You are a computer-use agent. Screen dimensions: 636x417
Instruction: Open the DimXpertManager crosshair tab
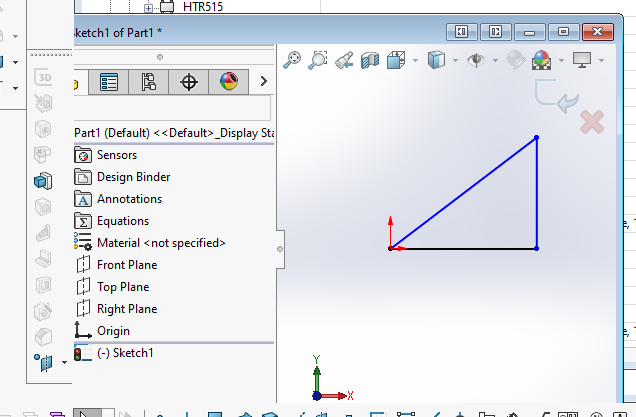[189, 82]
